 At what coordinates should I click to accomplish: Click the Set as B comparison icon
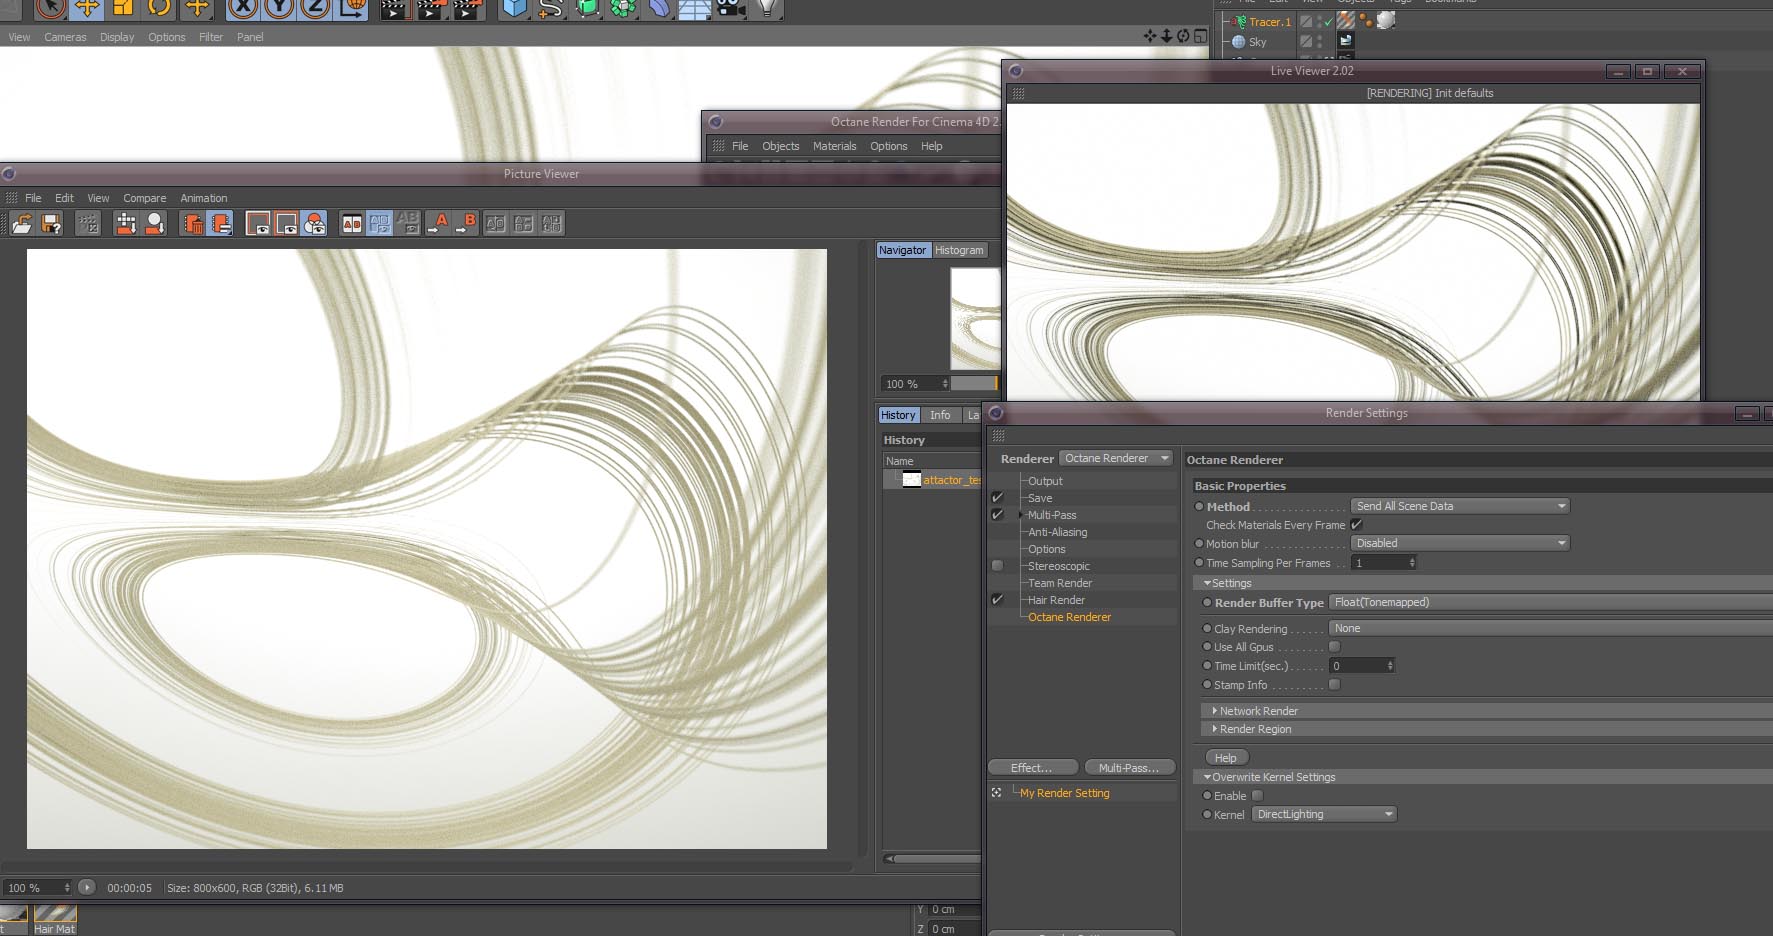pyautogui.click(x=466, y=224)
